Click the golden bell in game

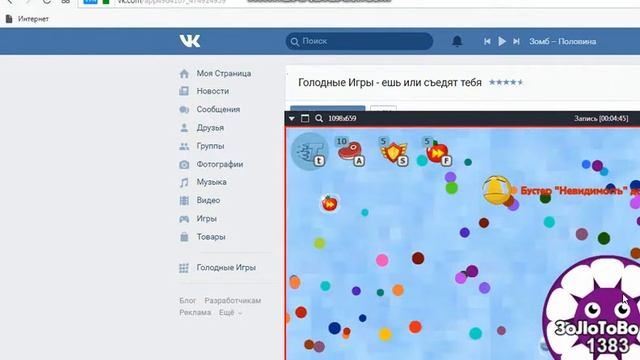496,190
